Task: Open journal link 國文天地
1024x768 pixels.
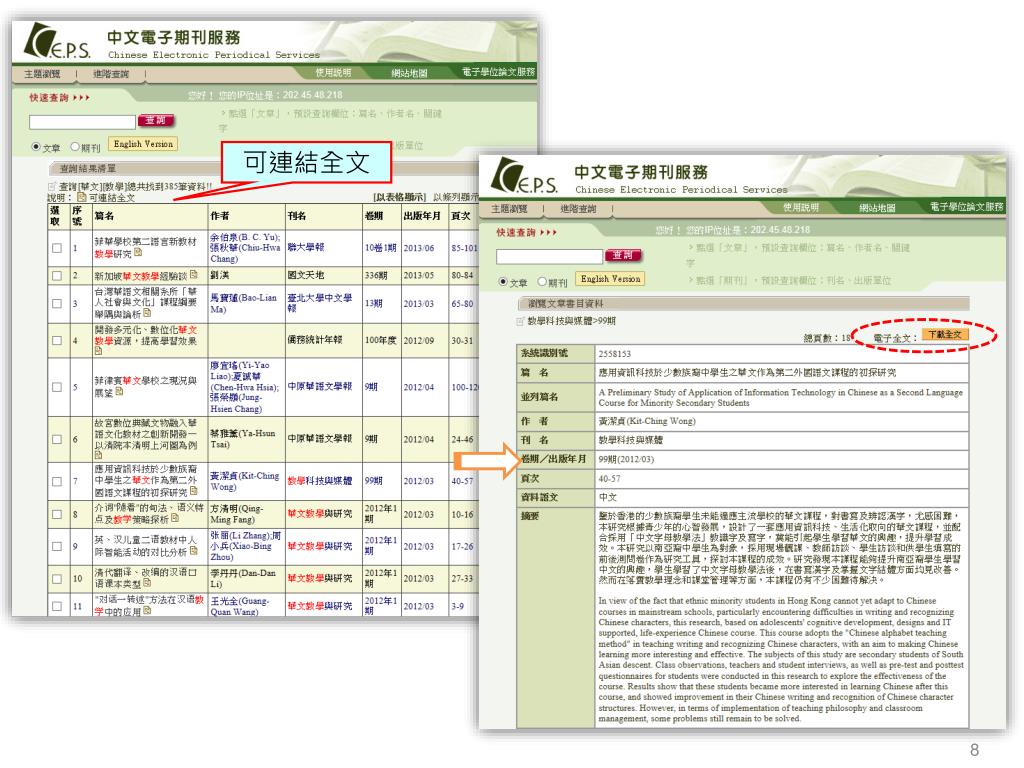Action: click(x=306, y=275)
